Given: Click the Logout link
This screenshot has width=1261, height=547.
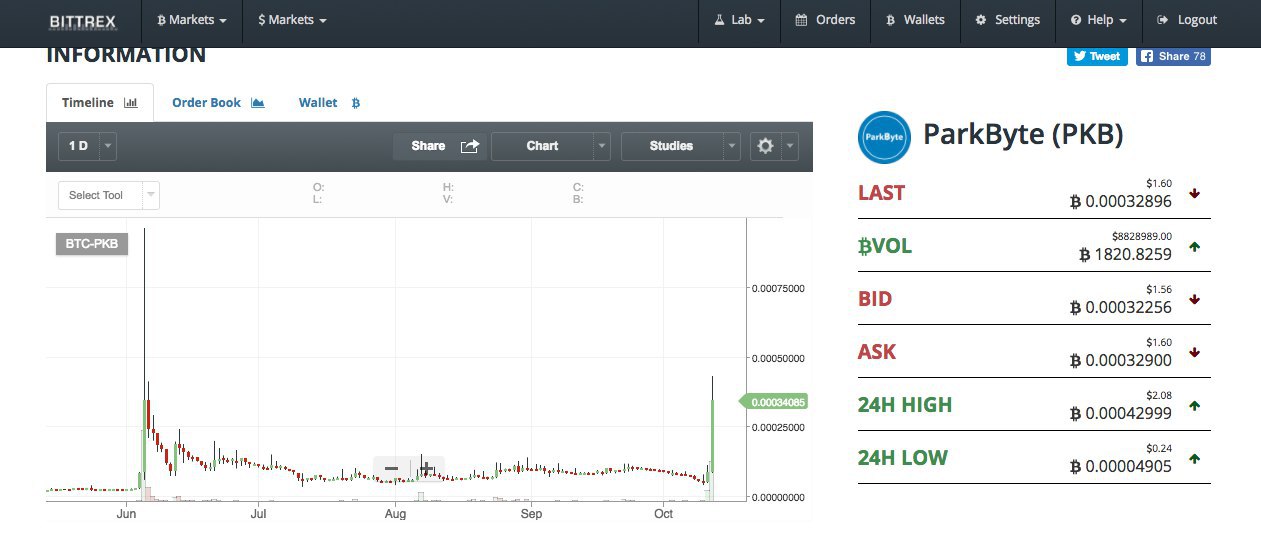Looking at the screenshot, I should 1186,20.
